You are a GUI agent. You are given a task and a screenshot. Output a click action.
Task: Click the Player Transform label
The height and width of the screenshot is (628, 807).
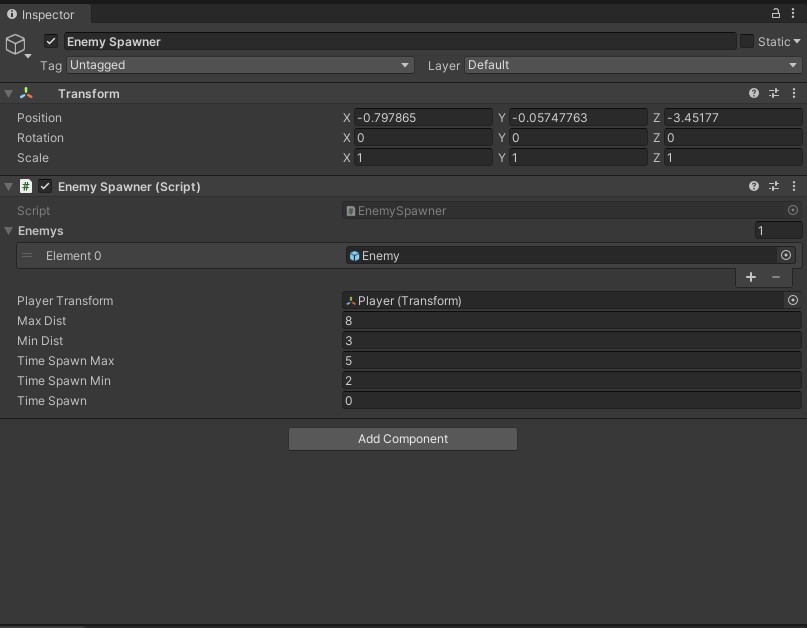coord(65,301)
